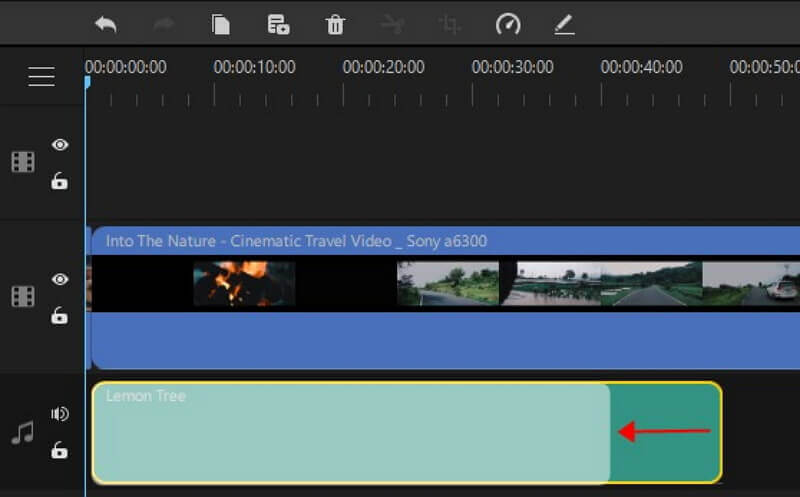
Task: Click the blue playhead marker at the timeline start
Action: [x=87, y=83]
